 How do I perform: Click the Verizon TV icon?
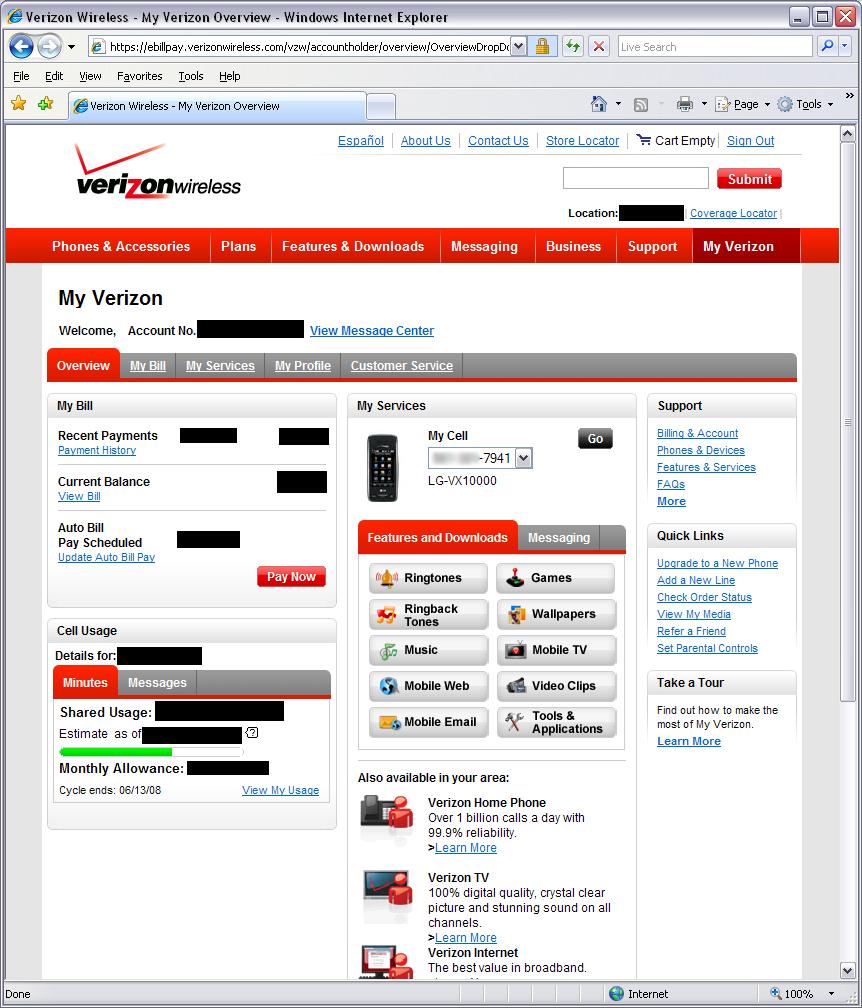(x=386, y=890)
